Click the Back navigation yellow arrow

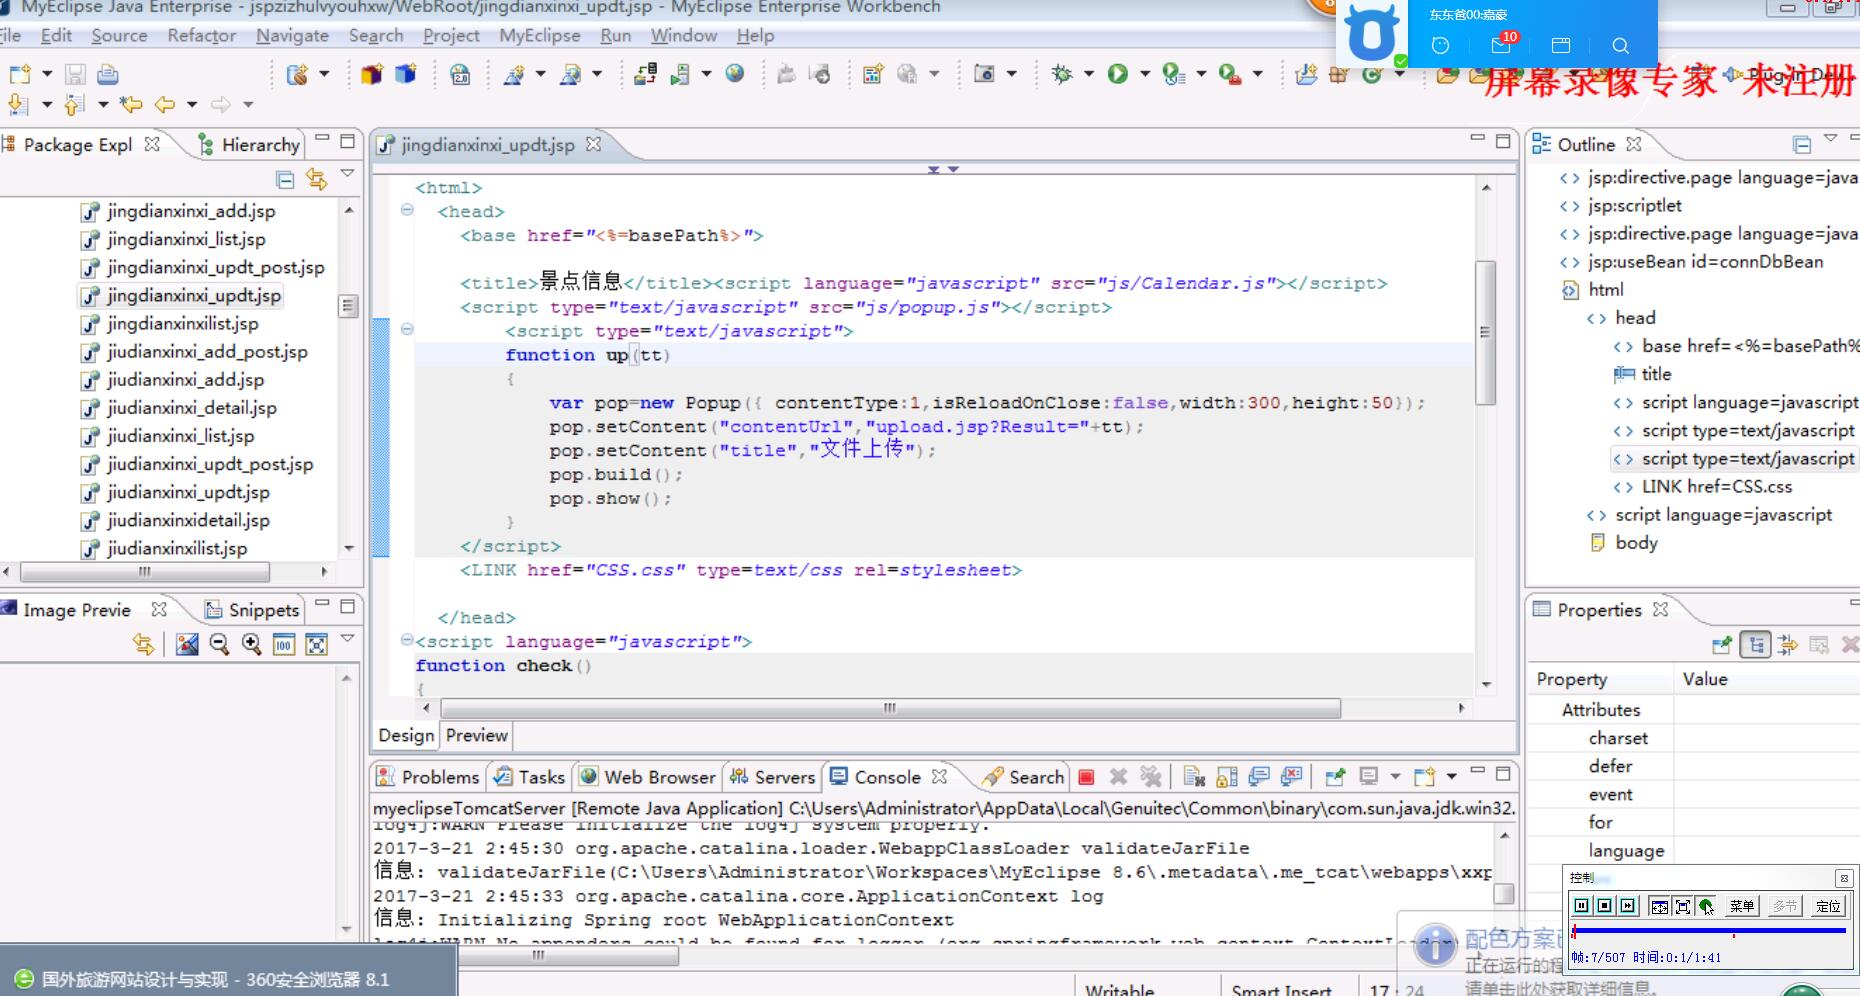[165, 104]
